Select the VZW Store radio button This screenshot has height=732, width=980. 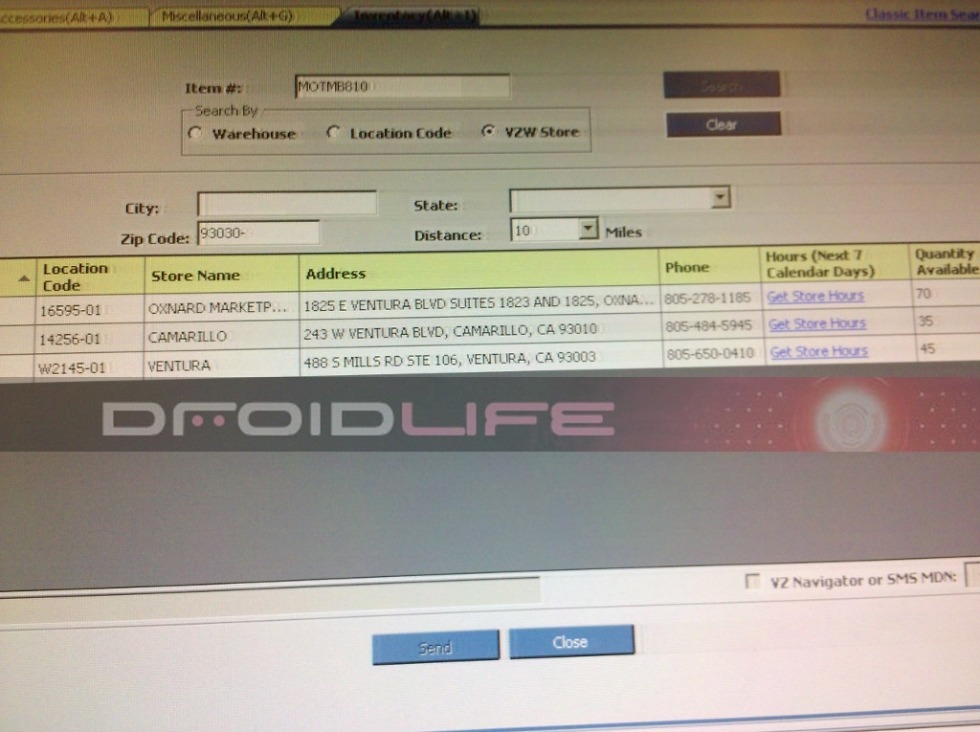pos(487,132)
